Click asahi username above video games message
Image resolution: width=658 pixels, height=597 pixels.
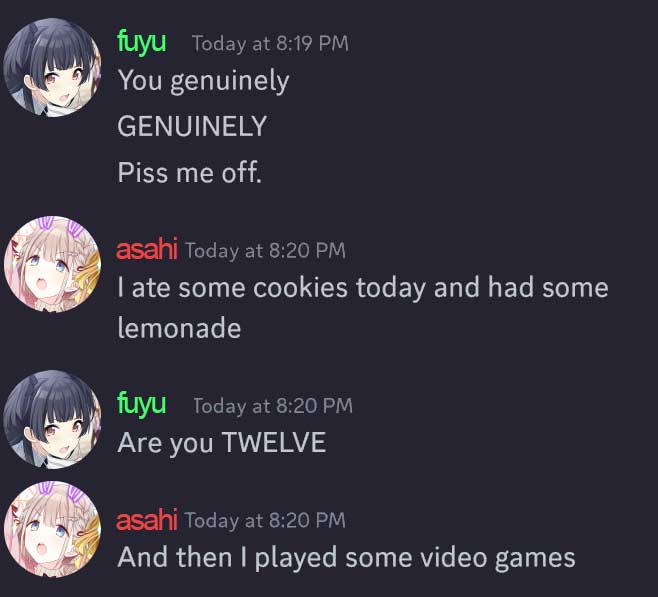(146, 519)
